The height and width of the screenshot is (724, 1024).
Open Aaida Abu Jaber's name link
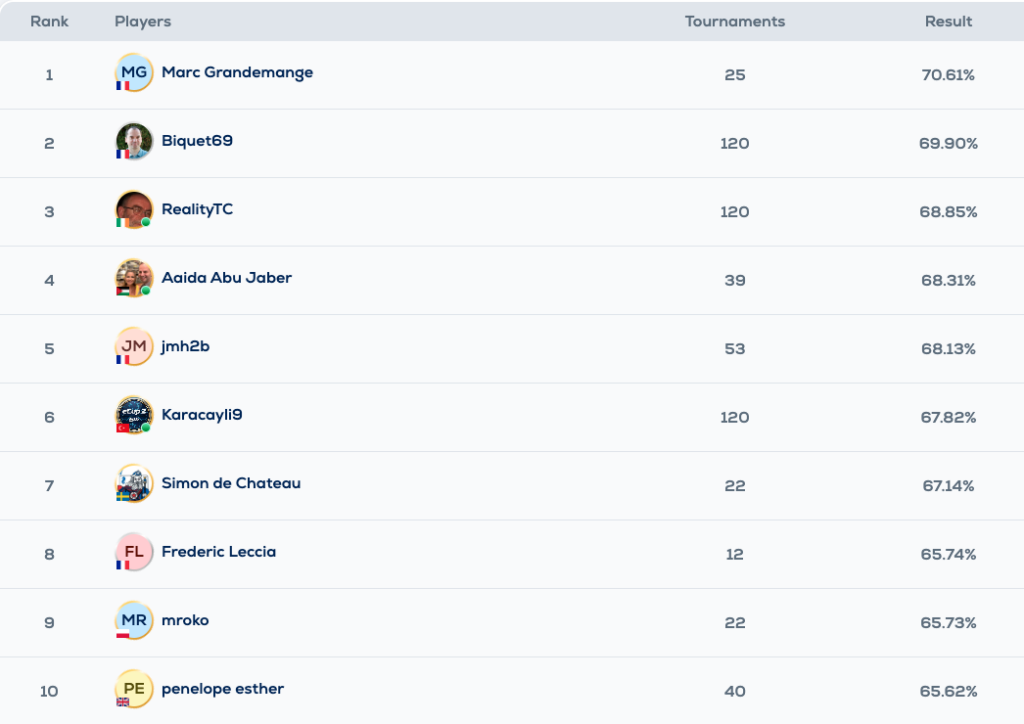tap(226, 278)
